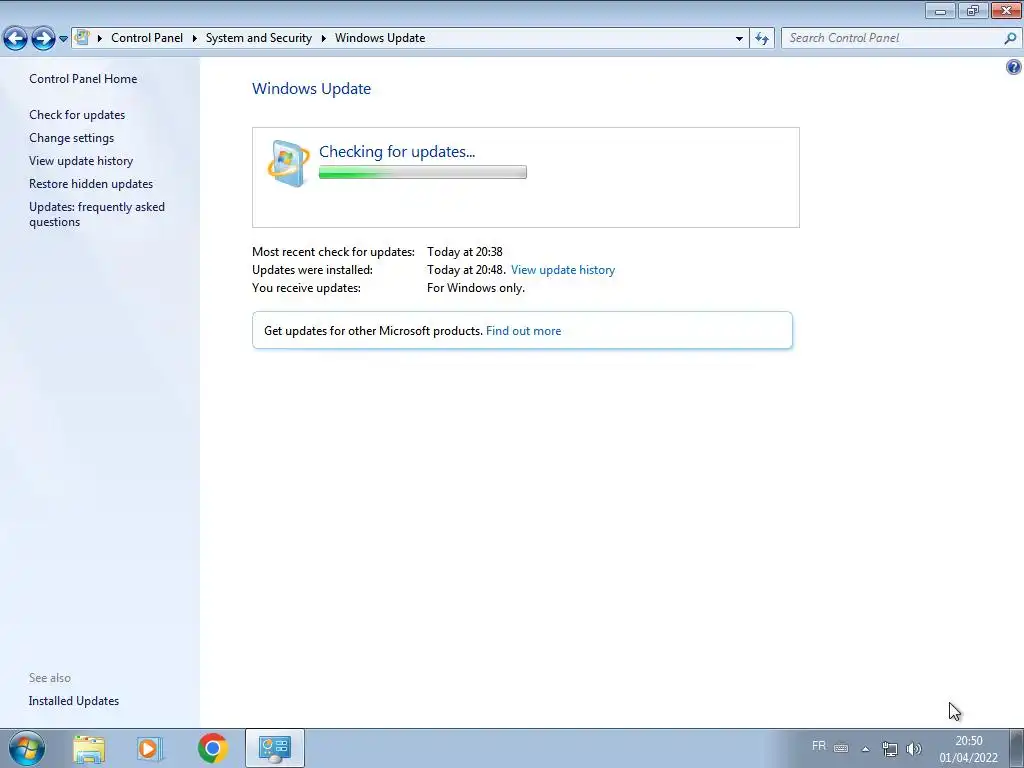
Task: Click the Checking for updates... heading
Action: [397, 152]
